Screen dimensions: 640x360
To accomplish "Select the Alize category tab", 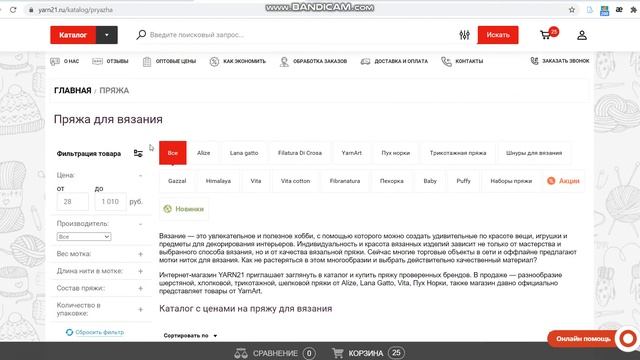I will (204, 153).
